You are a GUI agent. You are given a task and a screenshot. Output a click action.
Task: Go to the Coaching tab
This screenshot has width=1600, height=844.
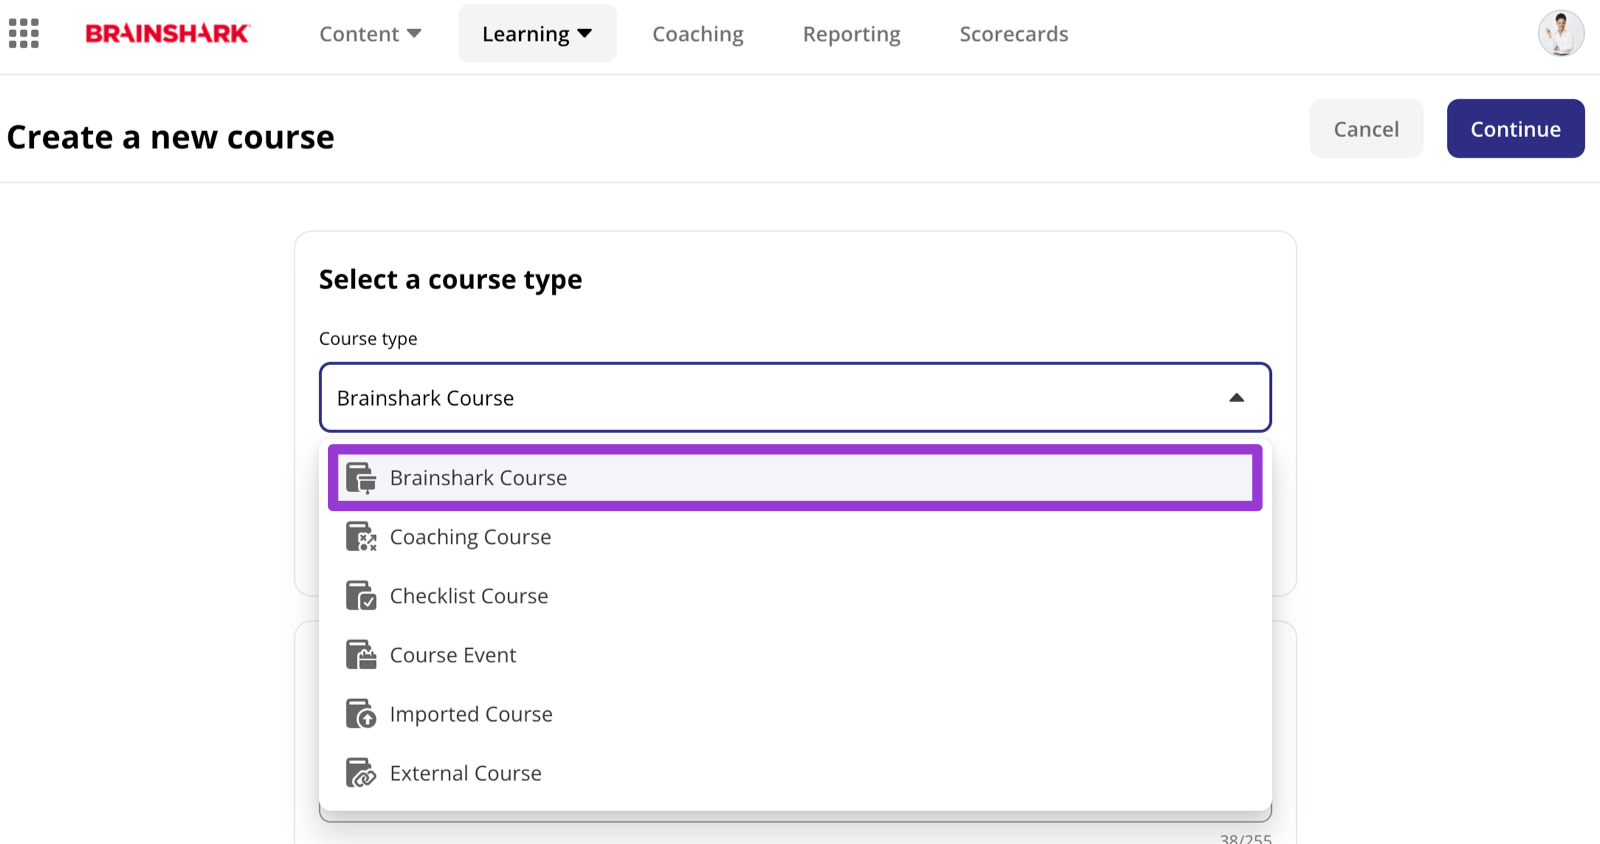click(698, 34)
